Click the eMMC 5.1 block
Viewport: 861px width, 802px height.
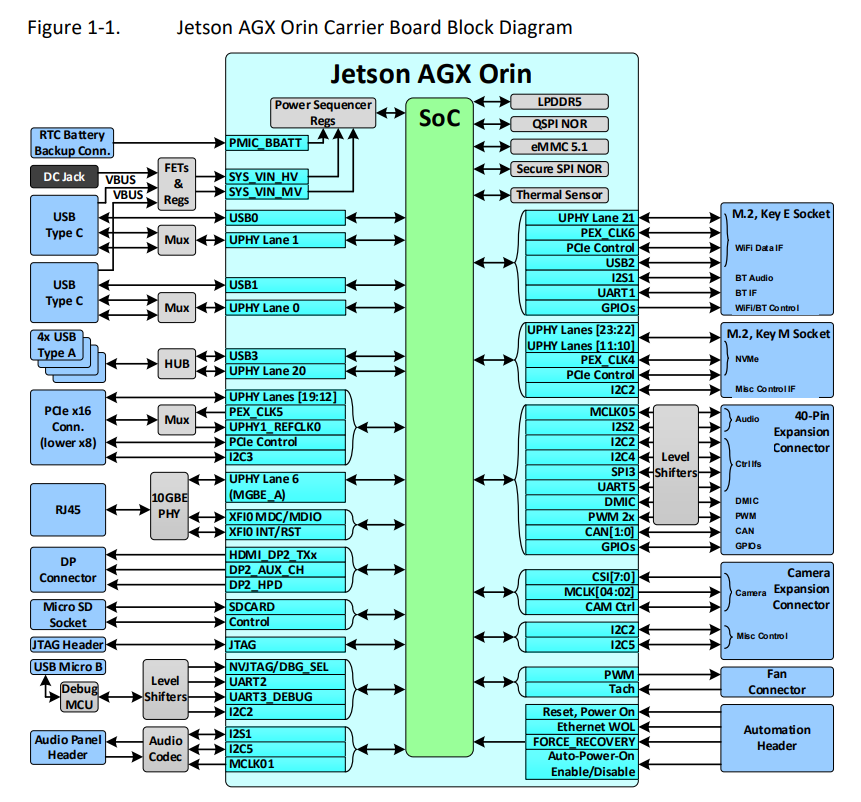click(560, 147)
